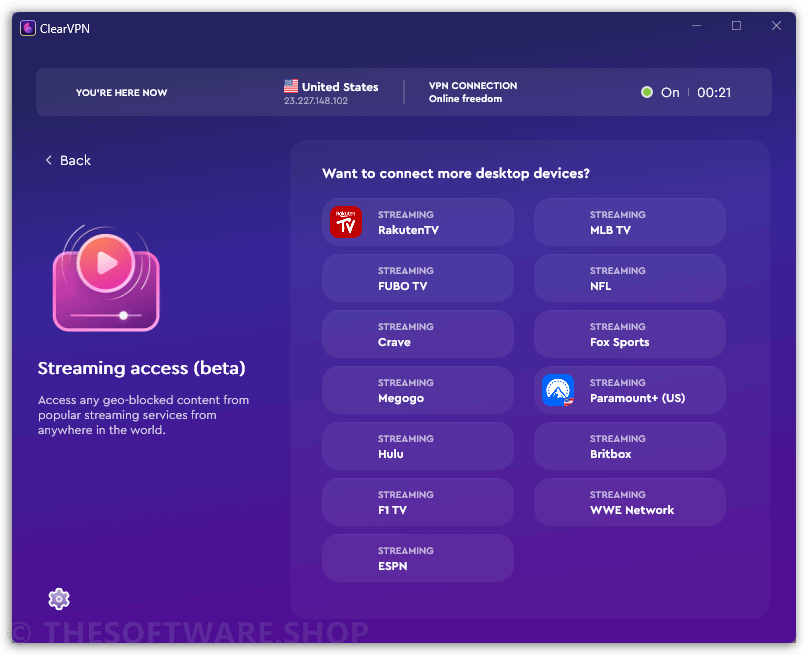Launch the Hulu streaming shortcut
The width and height of the screenshot is (808, 655).
click(418, 446)
